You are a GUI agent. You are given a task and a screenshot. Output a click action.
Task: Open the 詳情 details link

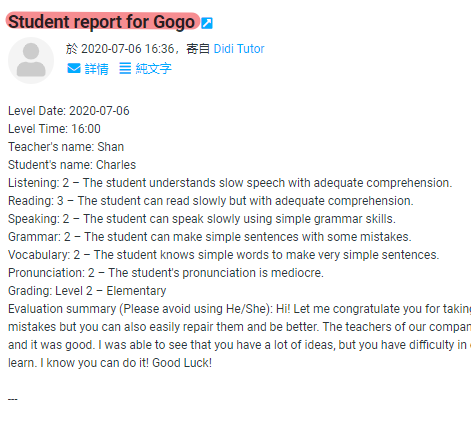click(x=96, y=69)
